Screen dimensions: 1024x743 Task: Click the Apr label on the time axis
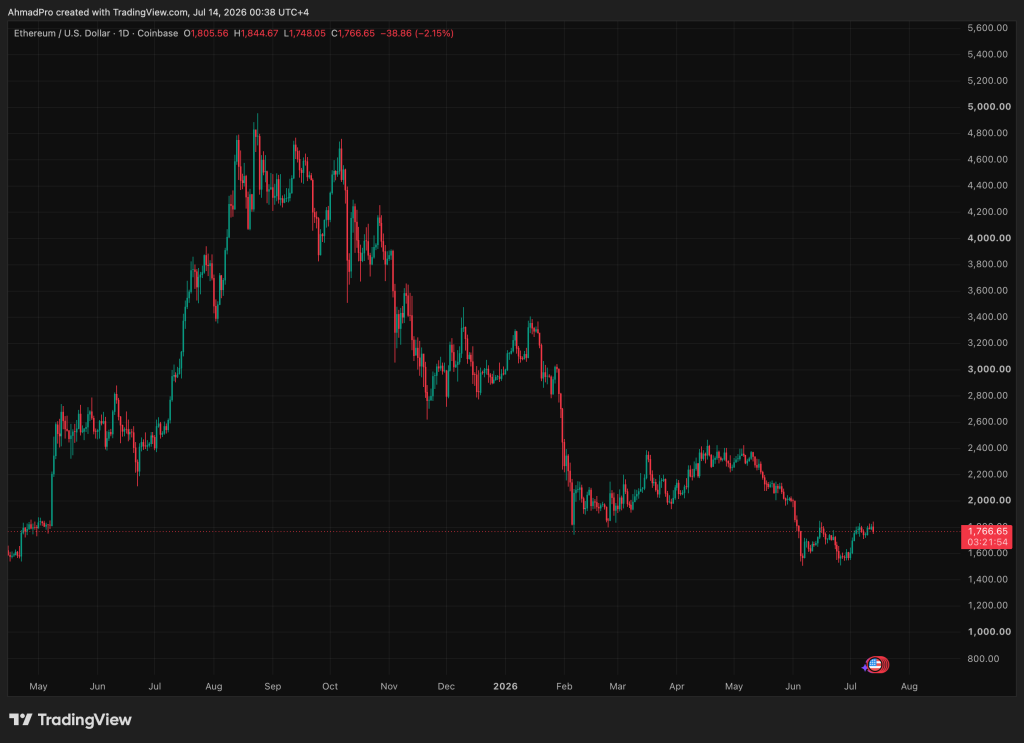(677, 686)
